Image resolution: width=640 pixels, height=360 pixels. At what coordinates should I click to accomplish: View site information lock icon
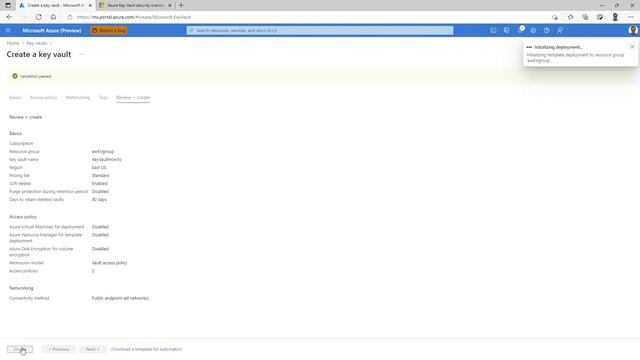pyautogui.click(x=70, y=17)
